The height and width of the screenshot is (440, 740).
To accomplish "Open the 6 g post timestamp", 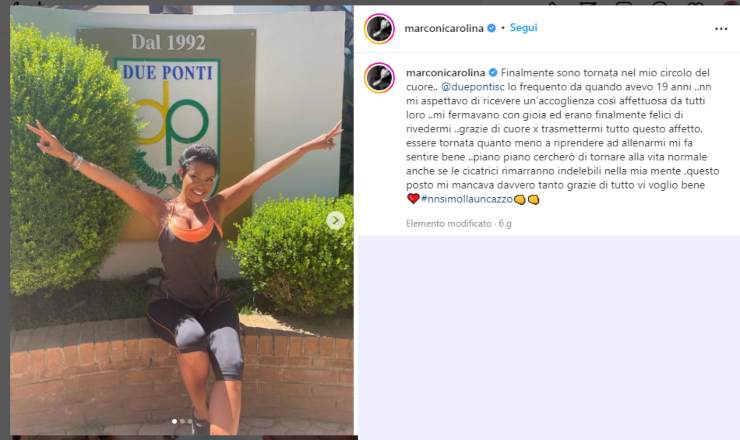I will [x=505, y=223].
